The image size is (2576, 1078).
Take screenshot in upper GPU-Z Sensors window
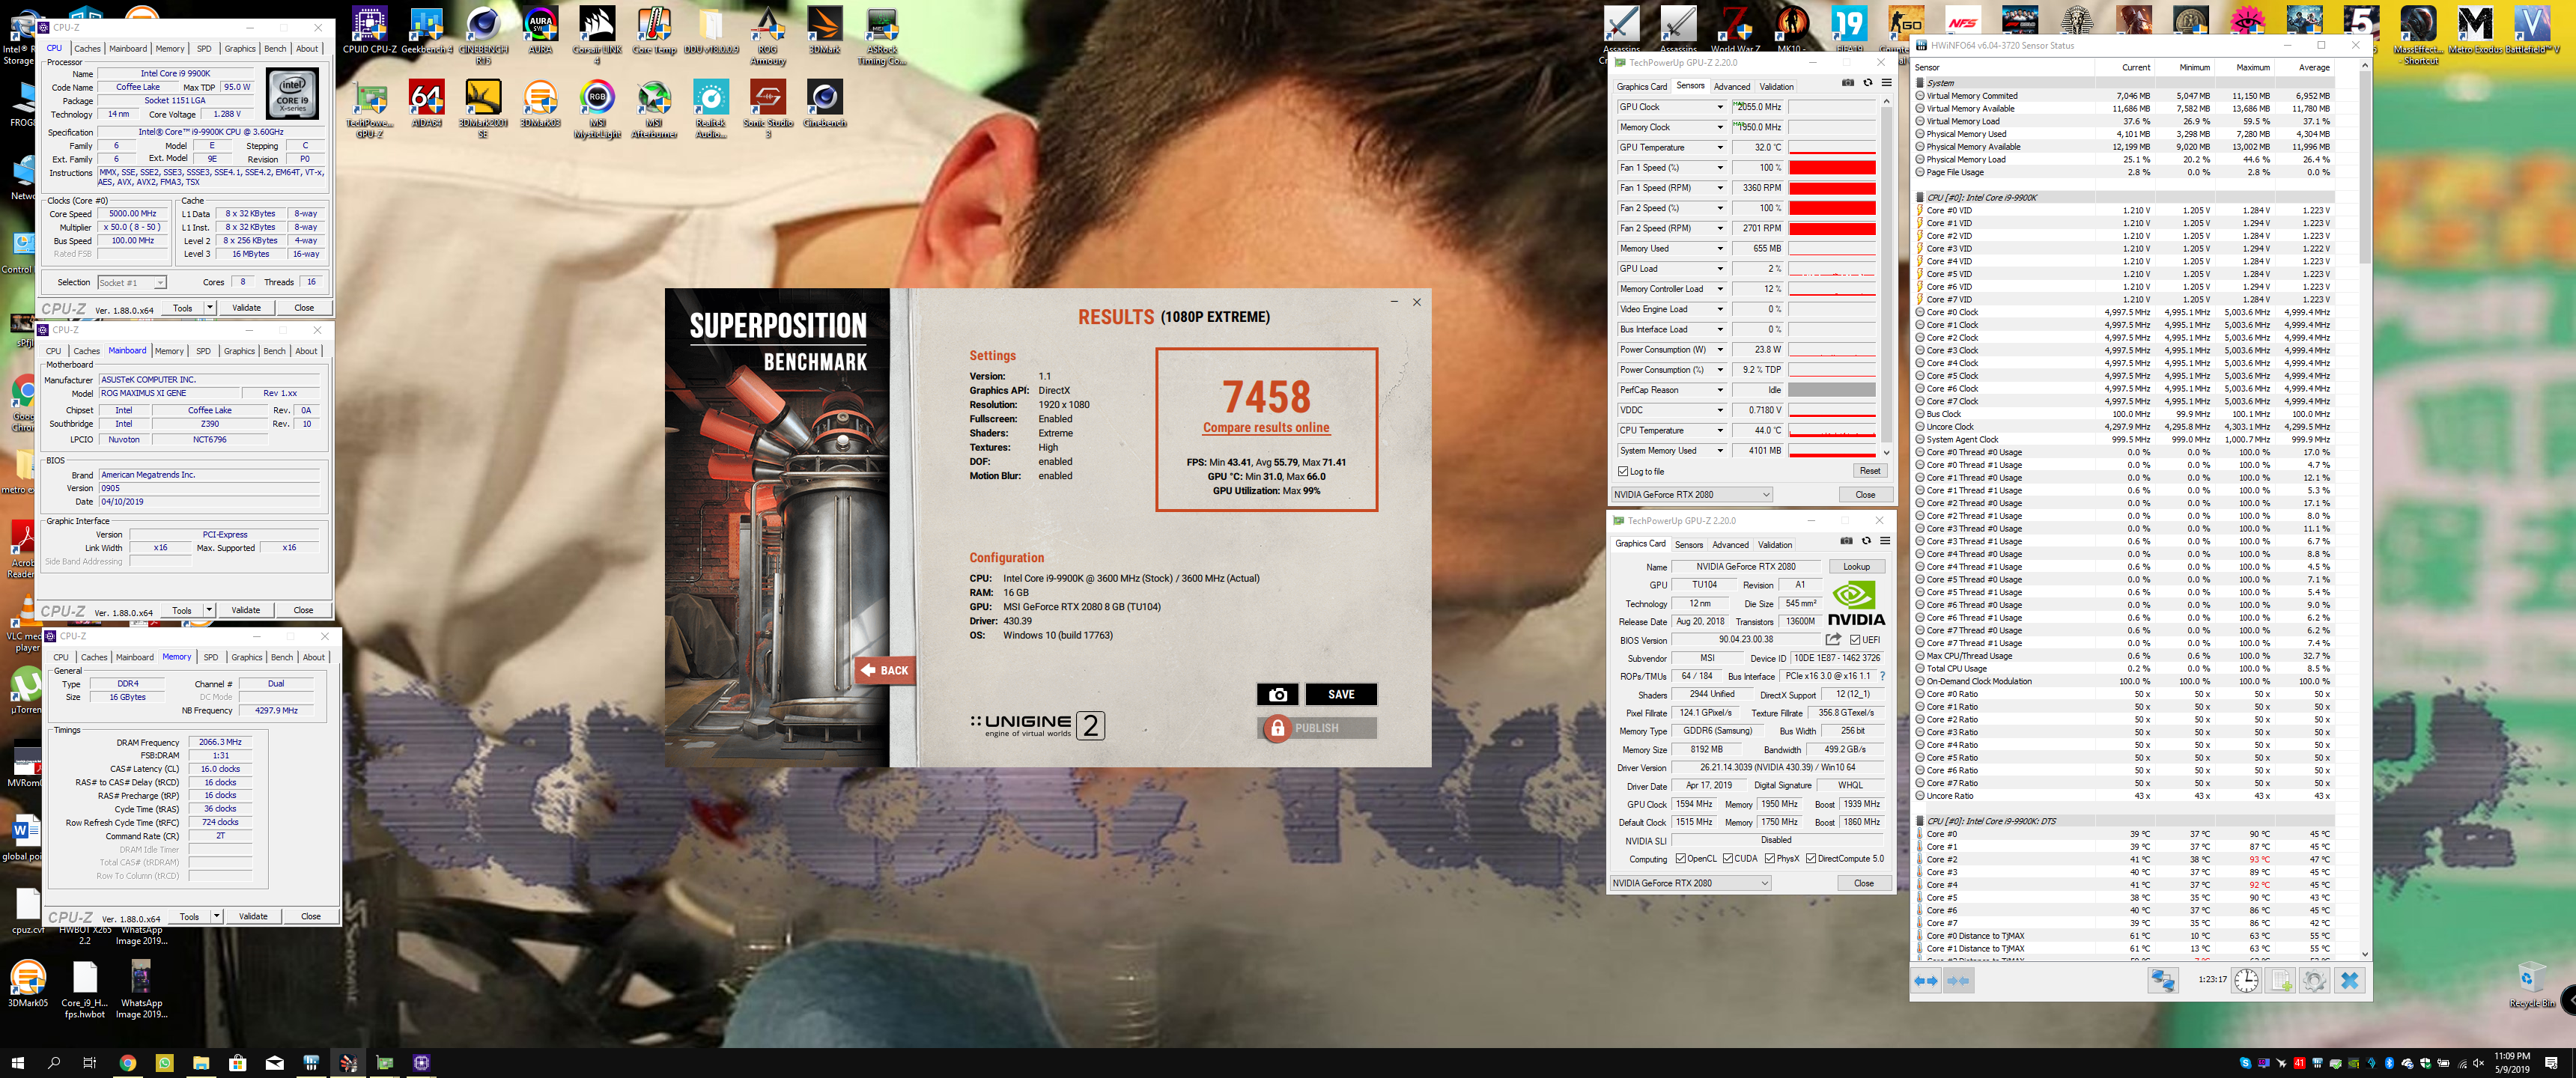point(1848,83)
